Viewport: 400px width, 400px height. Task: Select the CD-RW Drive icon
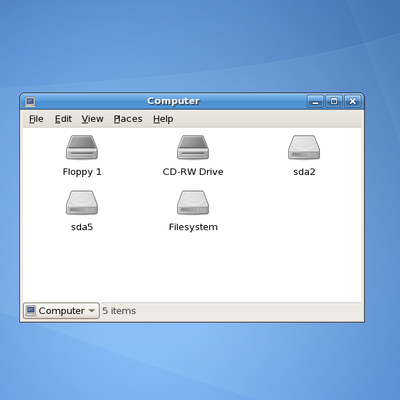[x=193, y=147]
